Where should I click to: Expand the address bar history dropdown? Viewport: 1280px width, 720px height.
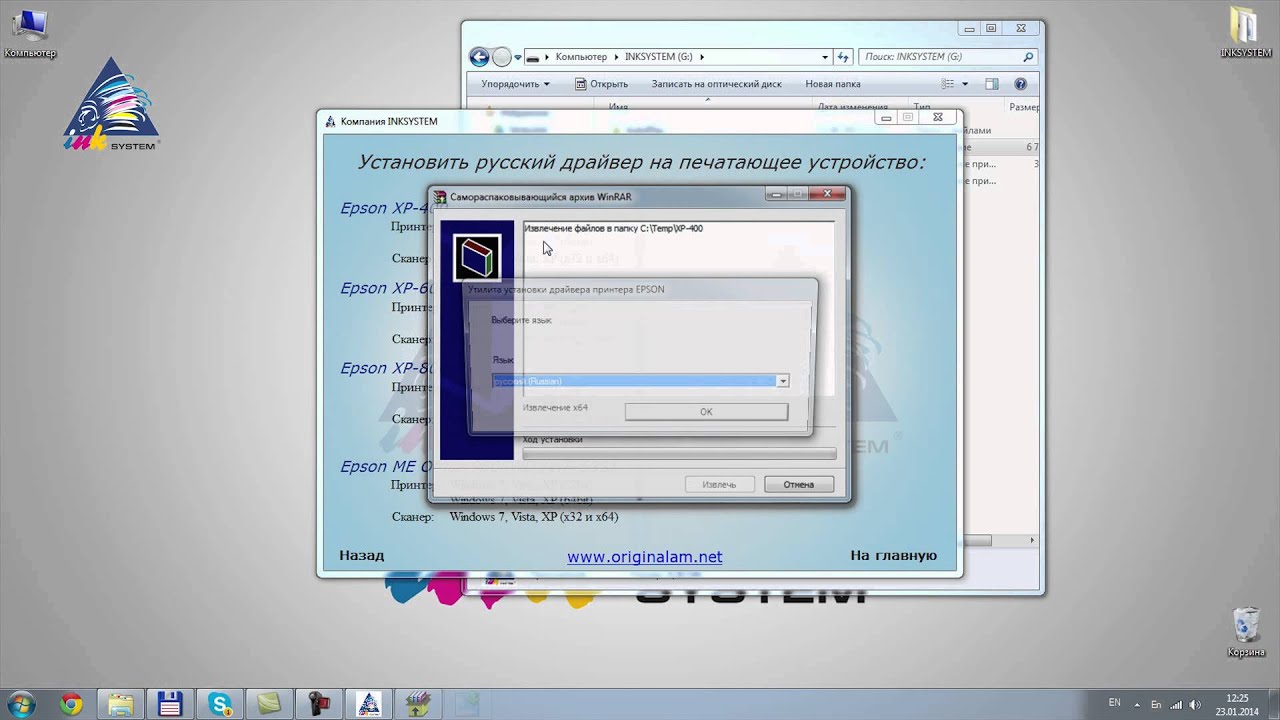(825, 57)
